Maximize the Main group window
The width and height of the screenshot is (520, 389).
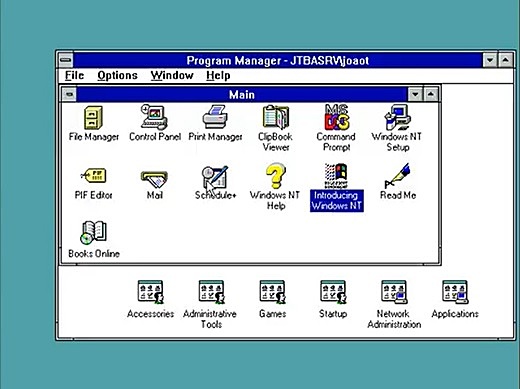click(431, 95)
